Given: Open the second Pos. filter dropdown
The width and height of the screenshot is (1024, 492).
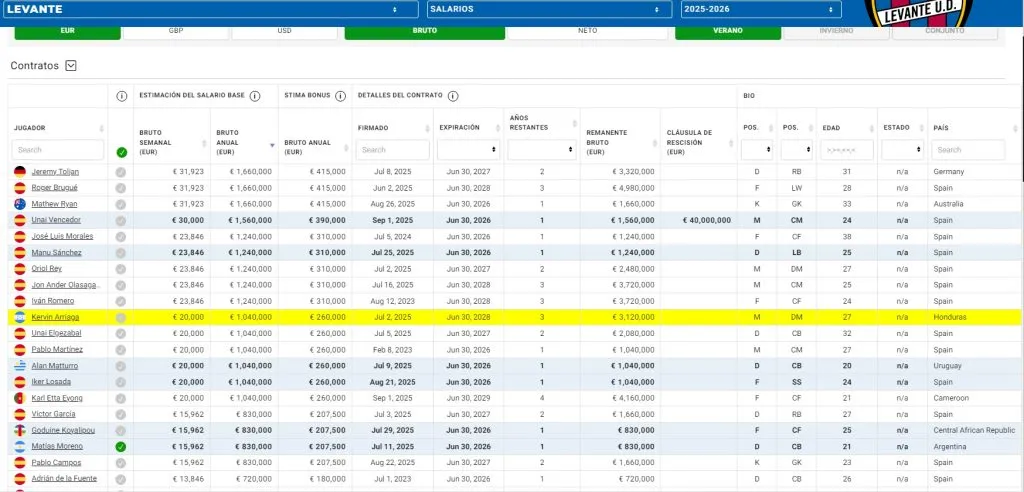Looking at the screenshot, I should pyautogui.click(x=796, y=150).
